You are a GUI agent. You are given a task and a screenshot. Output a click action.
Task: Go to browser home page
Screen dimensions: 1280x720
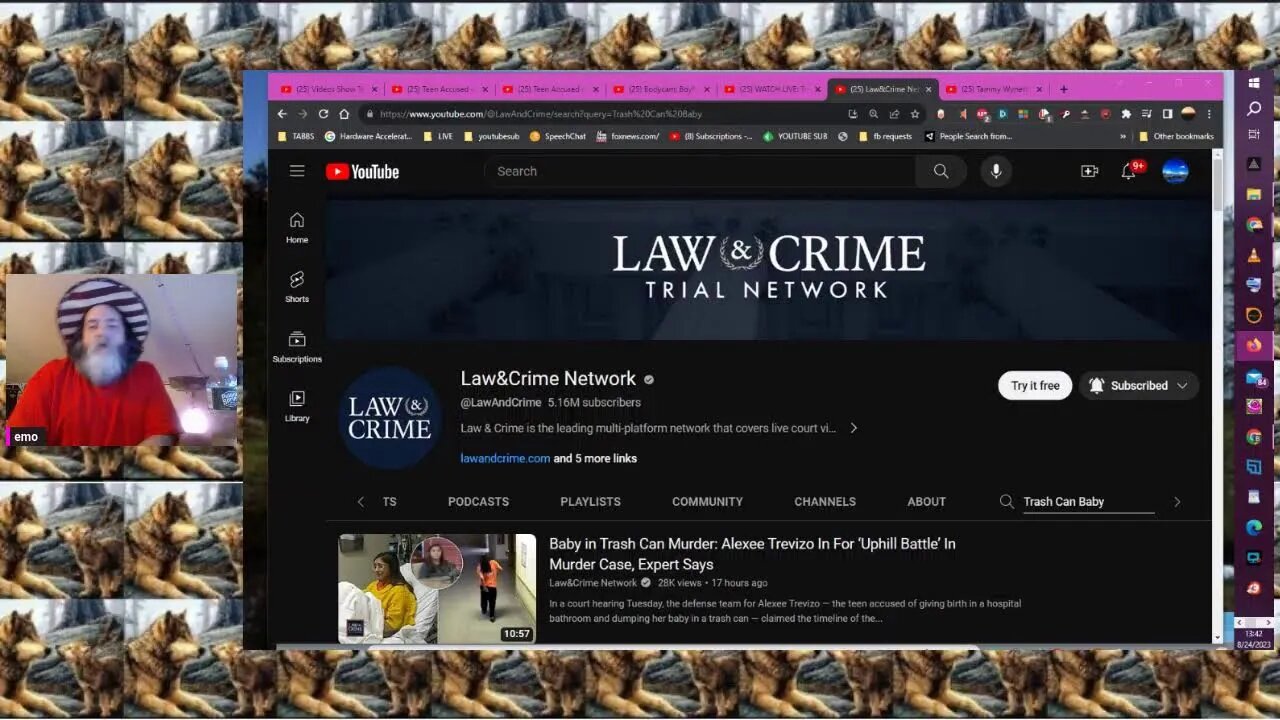344,114
